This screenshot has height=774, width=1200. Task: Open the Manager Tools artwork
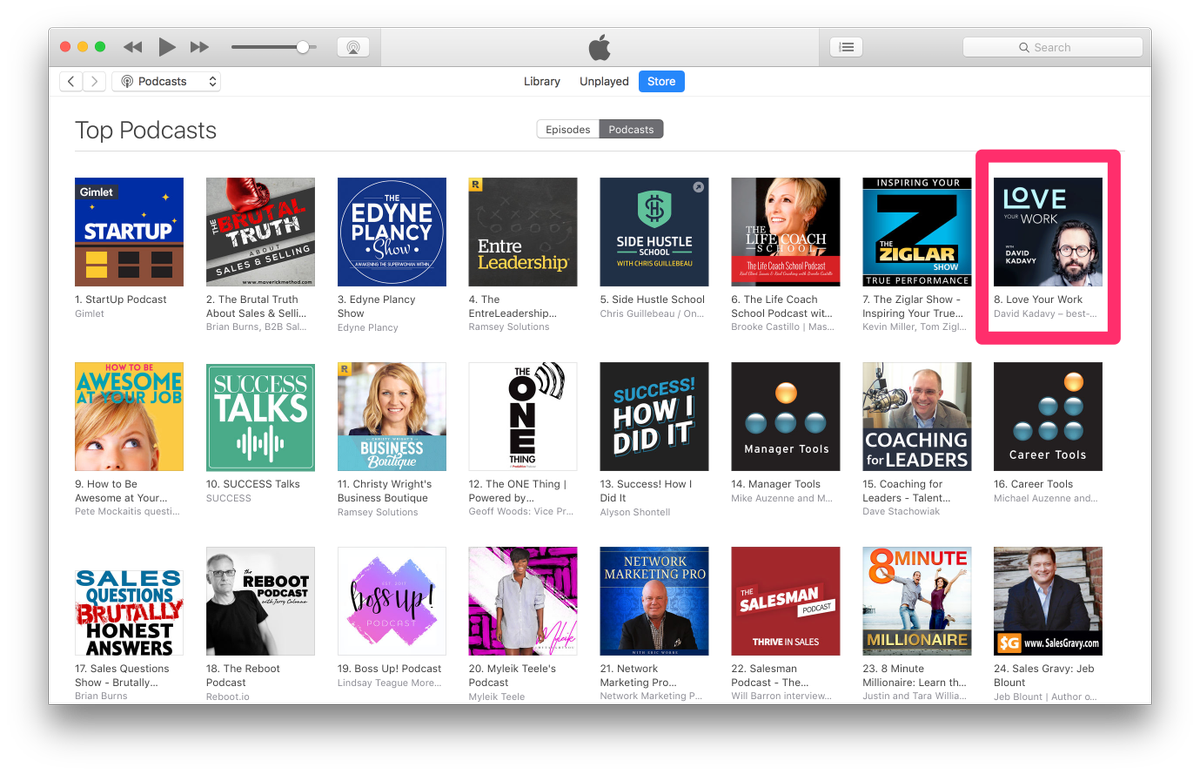tap(785, 416)
